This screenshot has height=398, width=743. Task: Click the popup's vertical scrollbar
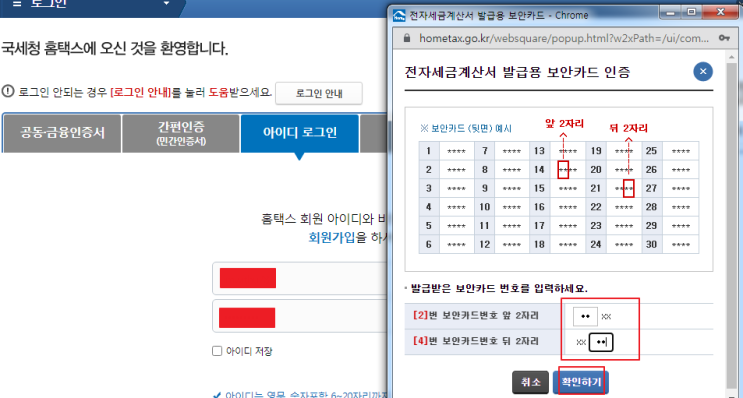tap(731, 223)
